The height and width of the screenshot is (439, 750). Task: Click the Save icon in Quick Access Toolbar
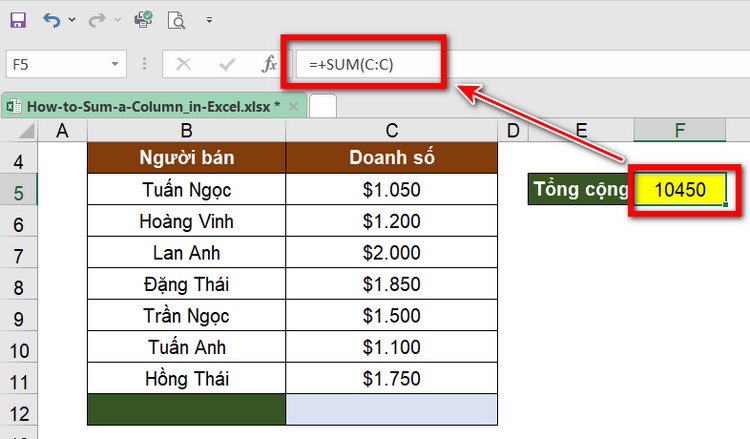point(18,20)
